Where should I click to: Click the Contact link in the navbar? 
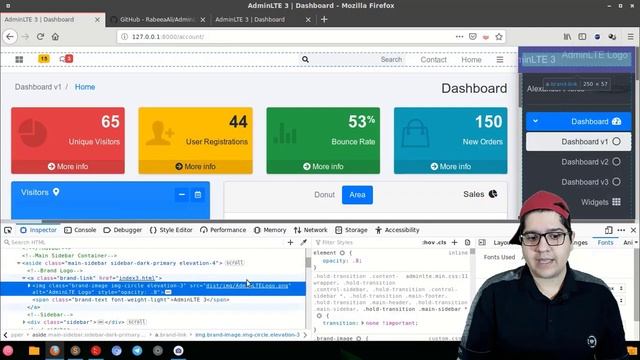(x=433, y=60)
